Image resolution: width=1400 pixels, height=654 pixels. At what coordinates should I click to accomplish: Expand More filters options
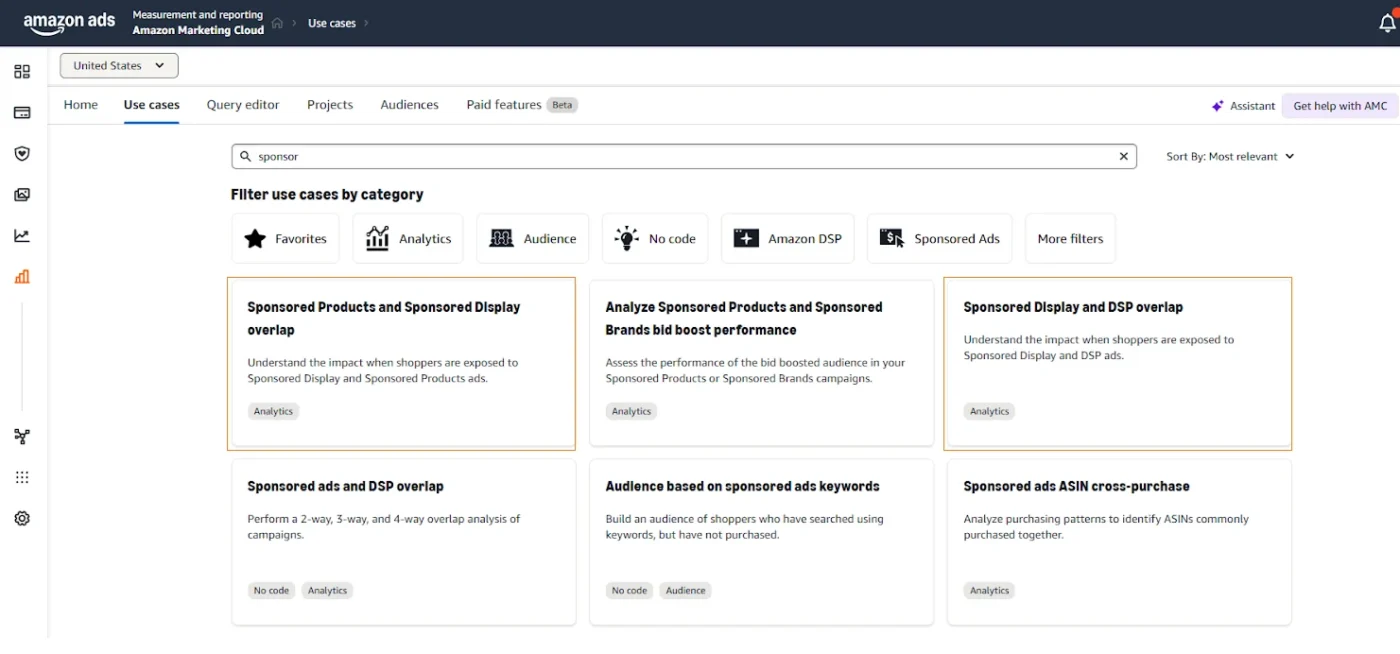[1069, 238]
